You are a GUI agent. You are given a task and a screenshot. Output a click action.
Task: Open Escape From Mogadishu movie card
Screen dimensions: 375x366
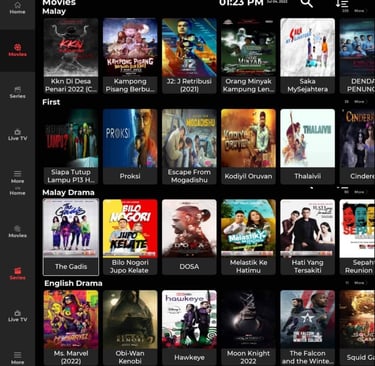click(189, 147)
